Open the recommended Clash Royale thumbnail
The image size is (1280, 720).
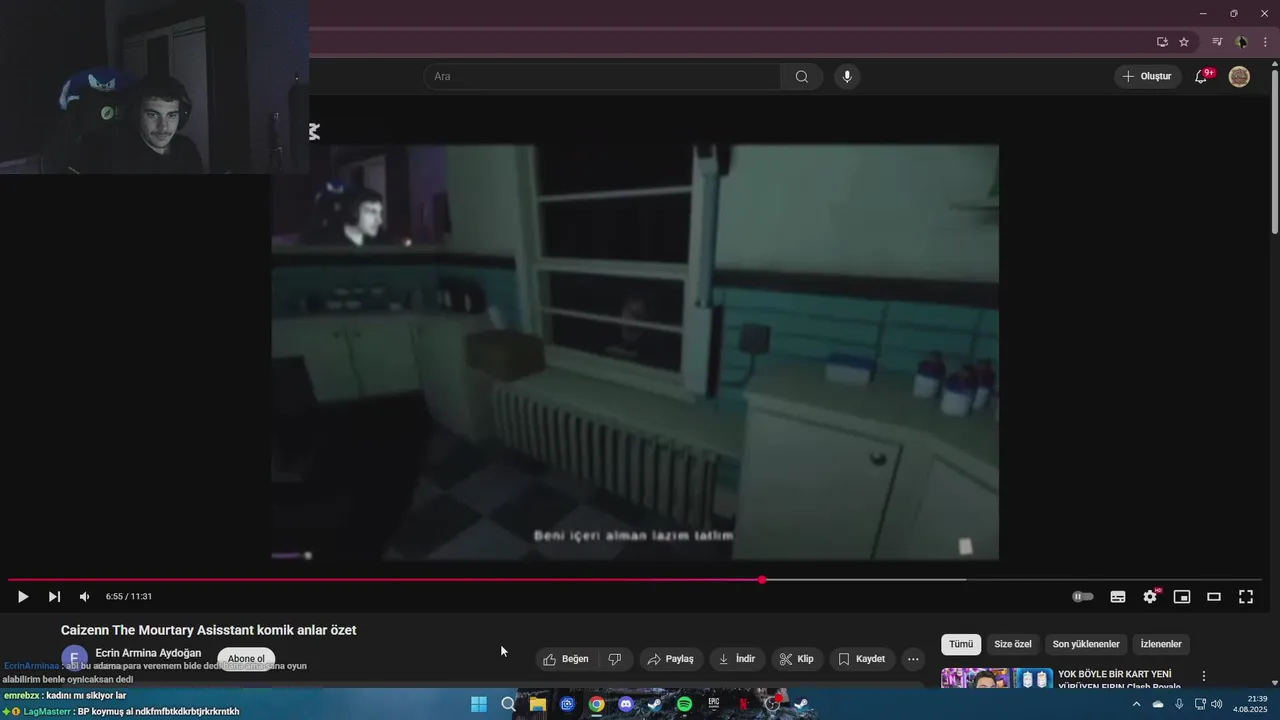click(x=997, y=678)
